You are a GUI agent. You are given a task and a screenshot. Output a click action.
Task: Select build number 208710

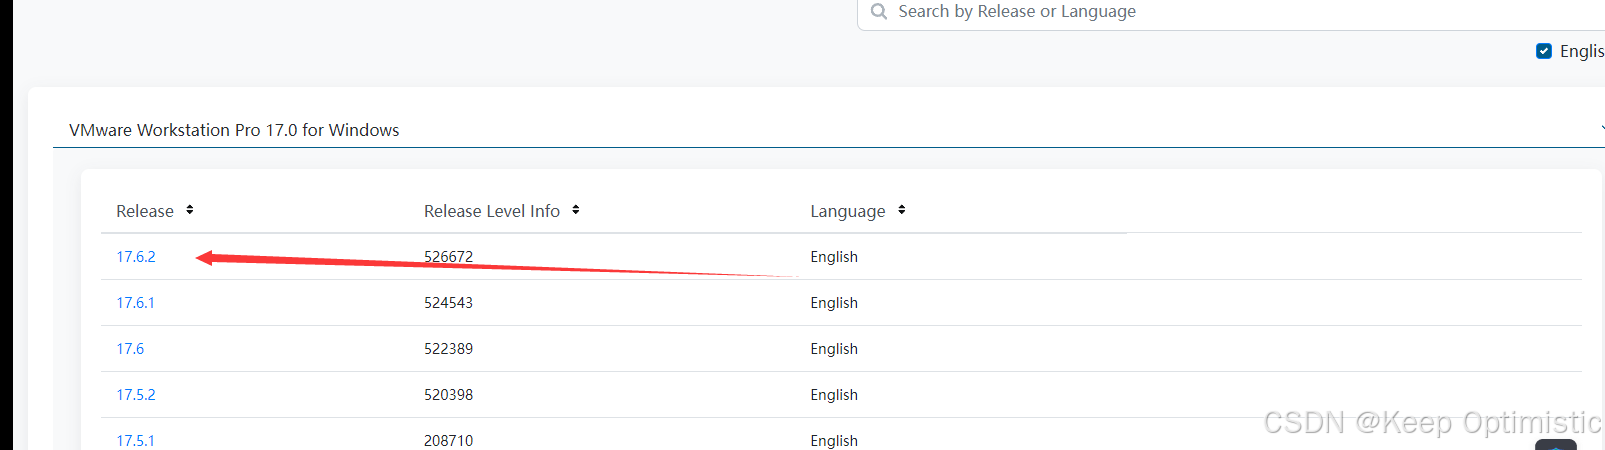[448, 441]
